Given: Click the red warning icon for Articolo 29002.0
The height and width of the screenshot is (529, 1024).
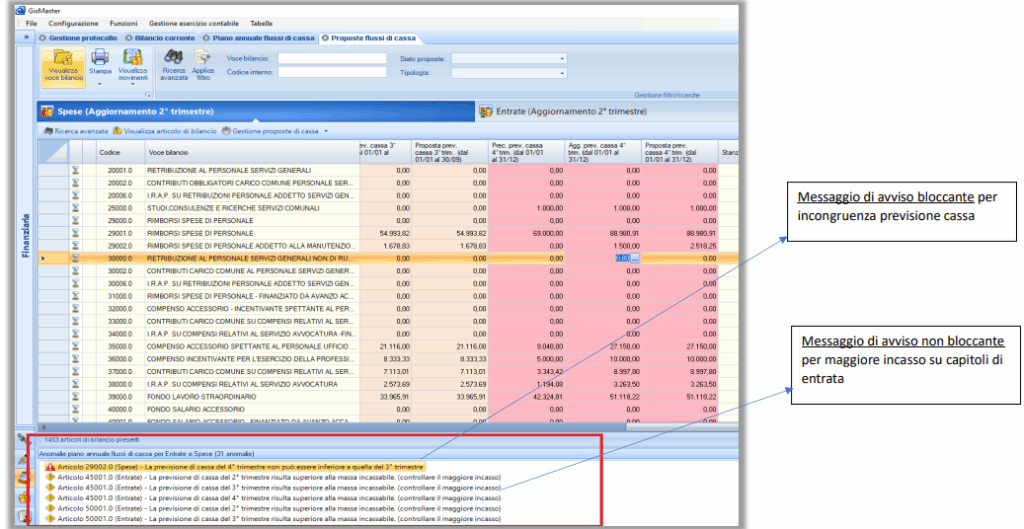Looking at the screenshot, I should (49, 466).
